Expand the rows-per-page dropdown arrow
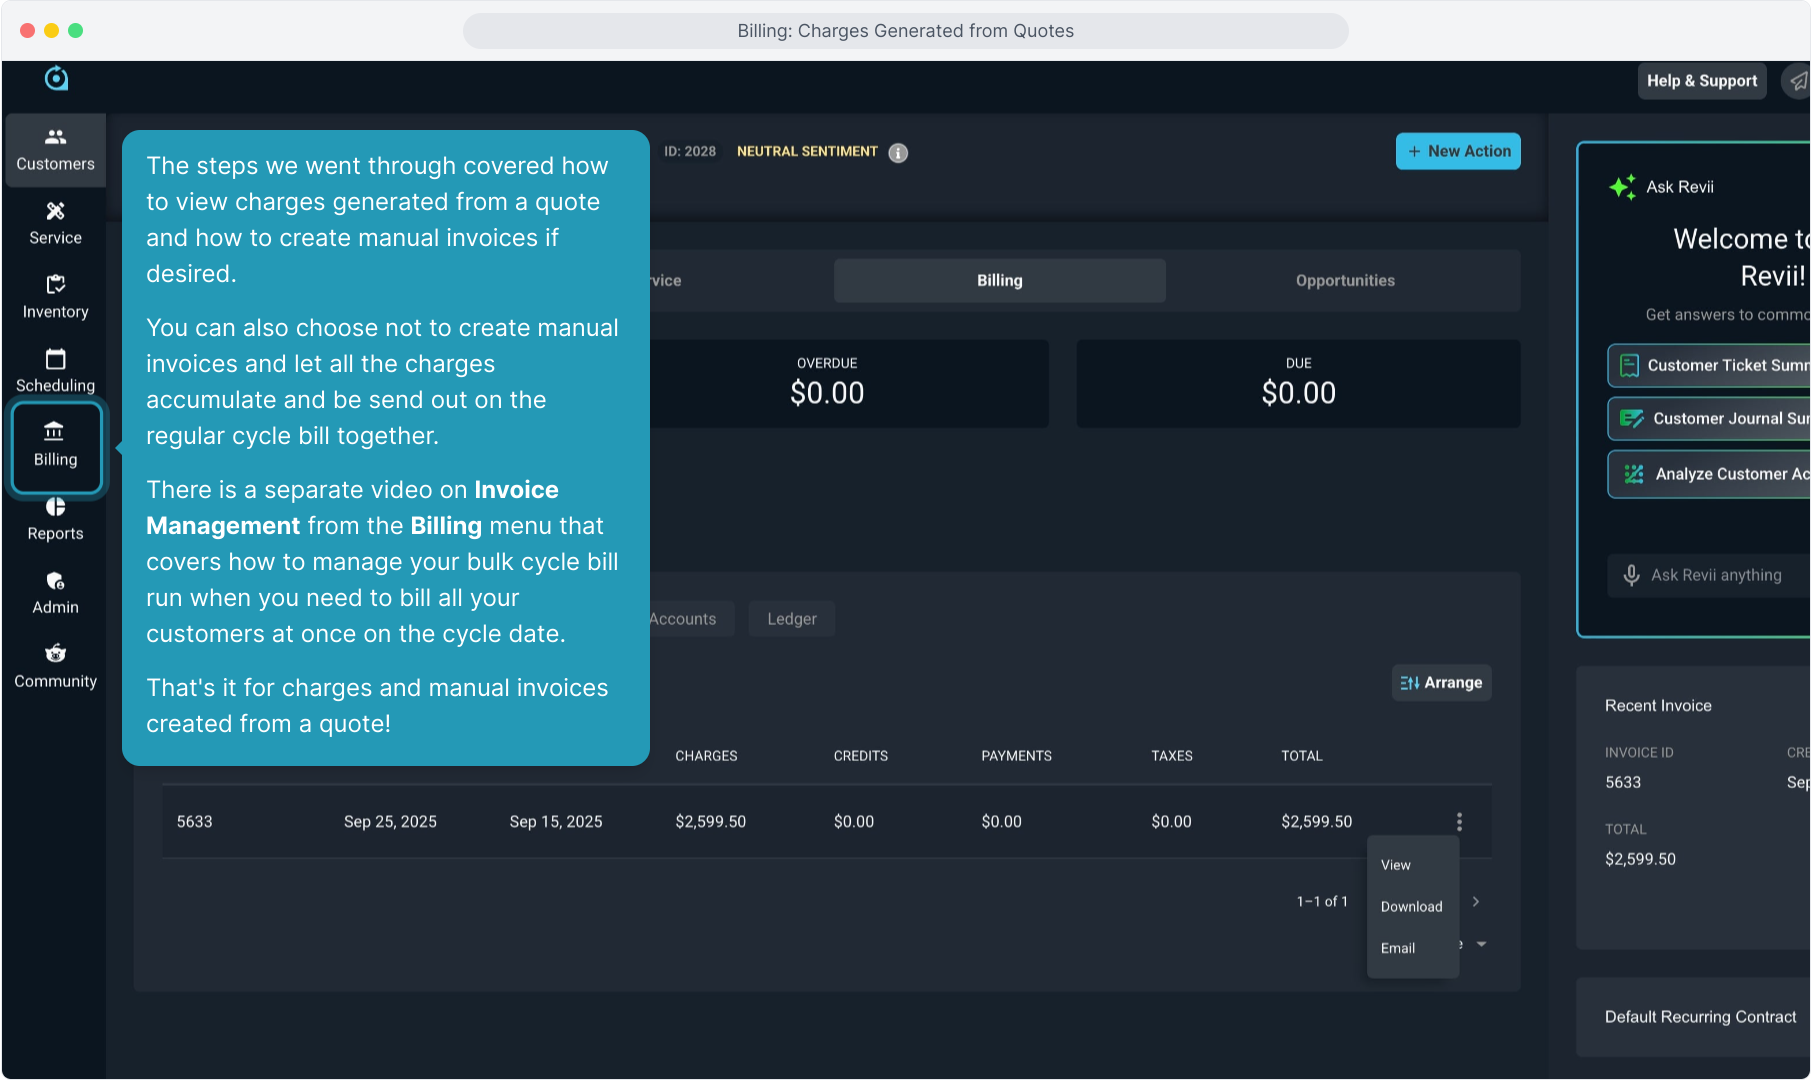This screenshot has width=1812, height=1080. (x=1481, y=944)
